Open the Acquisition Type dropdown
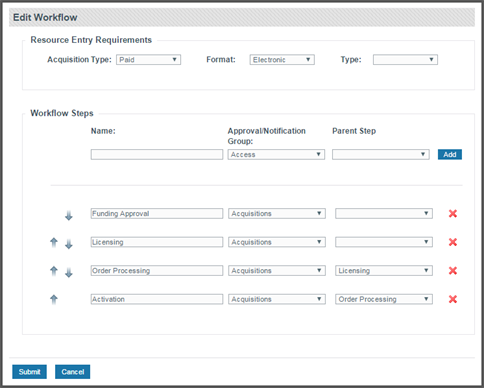This screenshot has height=388, width=484. click(148, 60)
